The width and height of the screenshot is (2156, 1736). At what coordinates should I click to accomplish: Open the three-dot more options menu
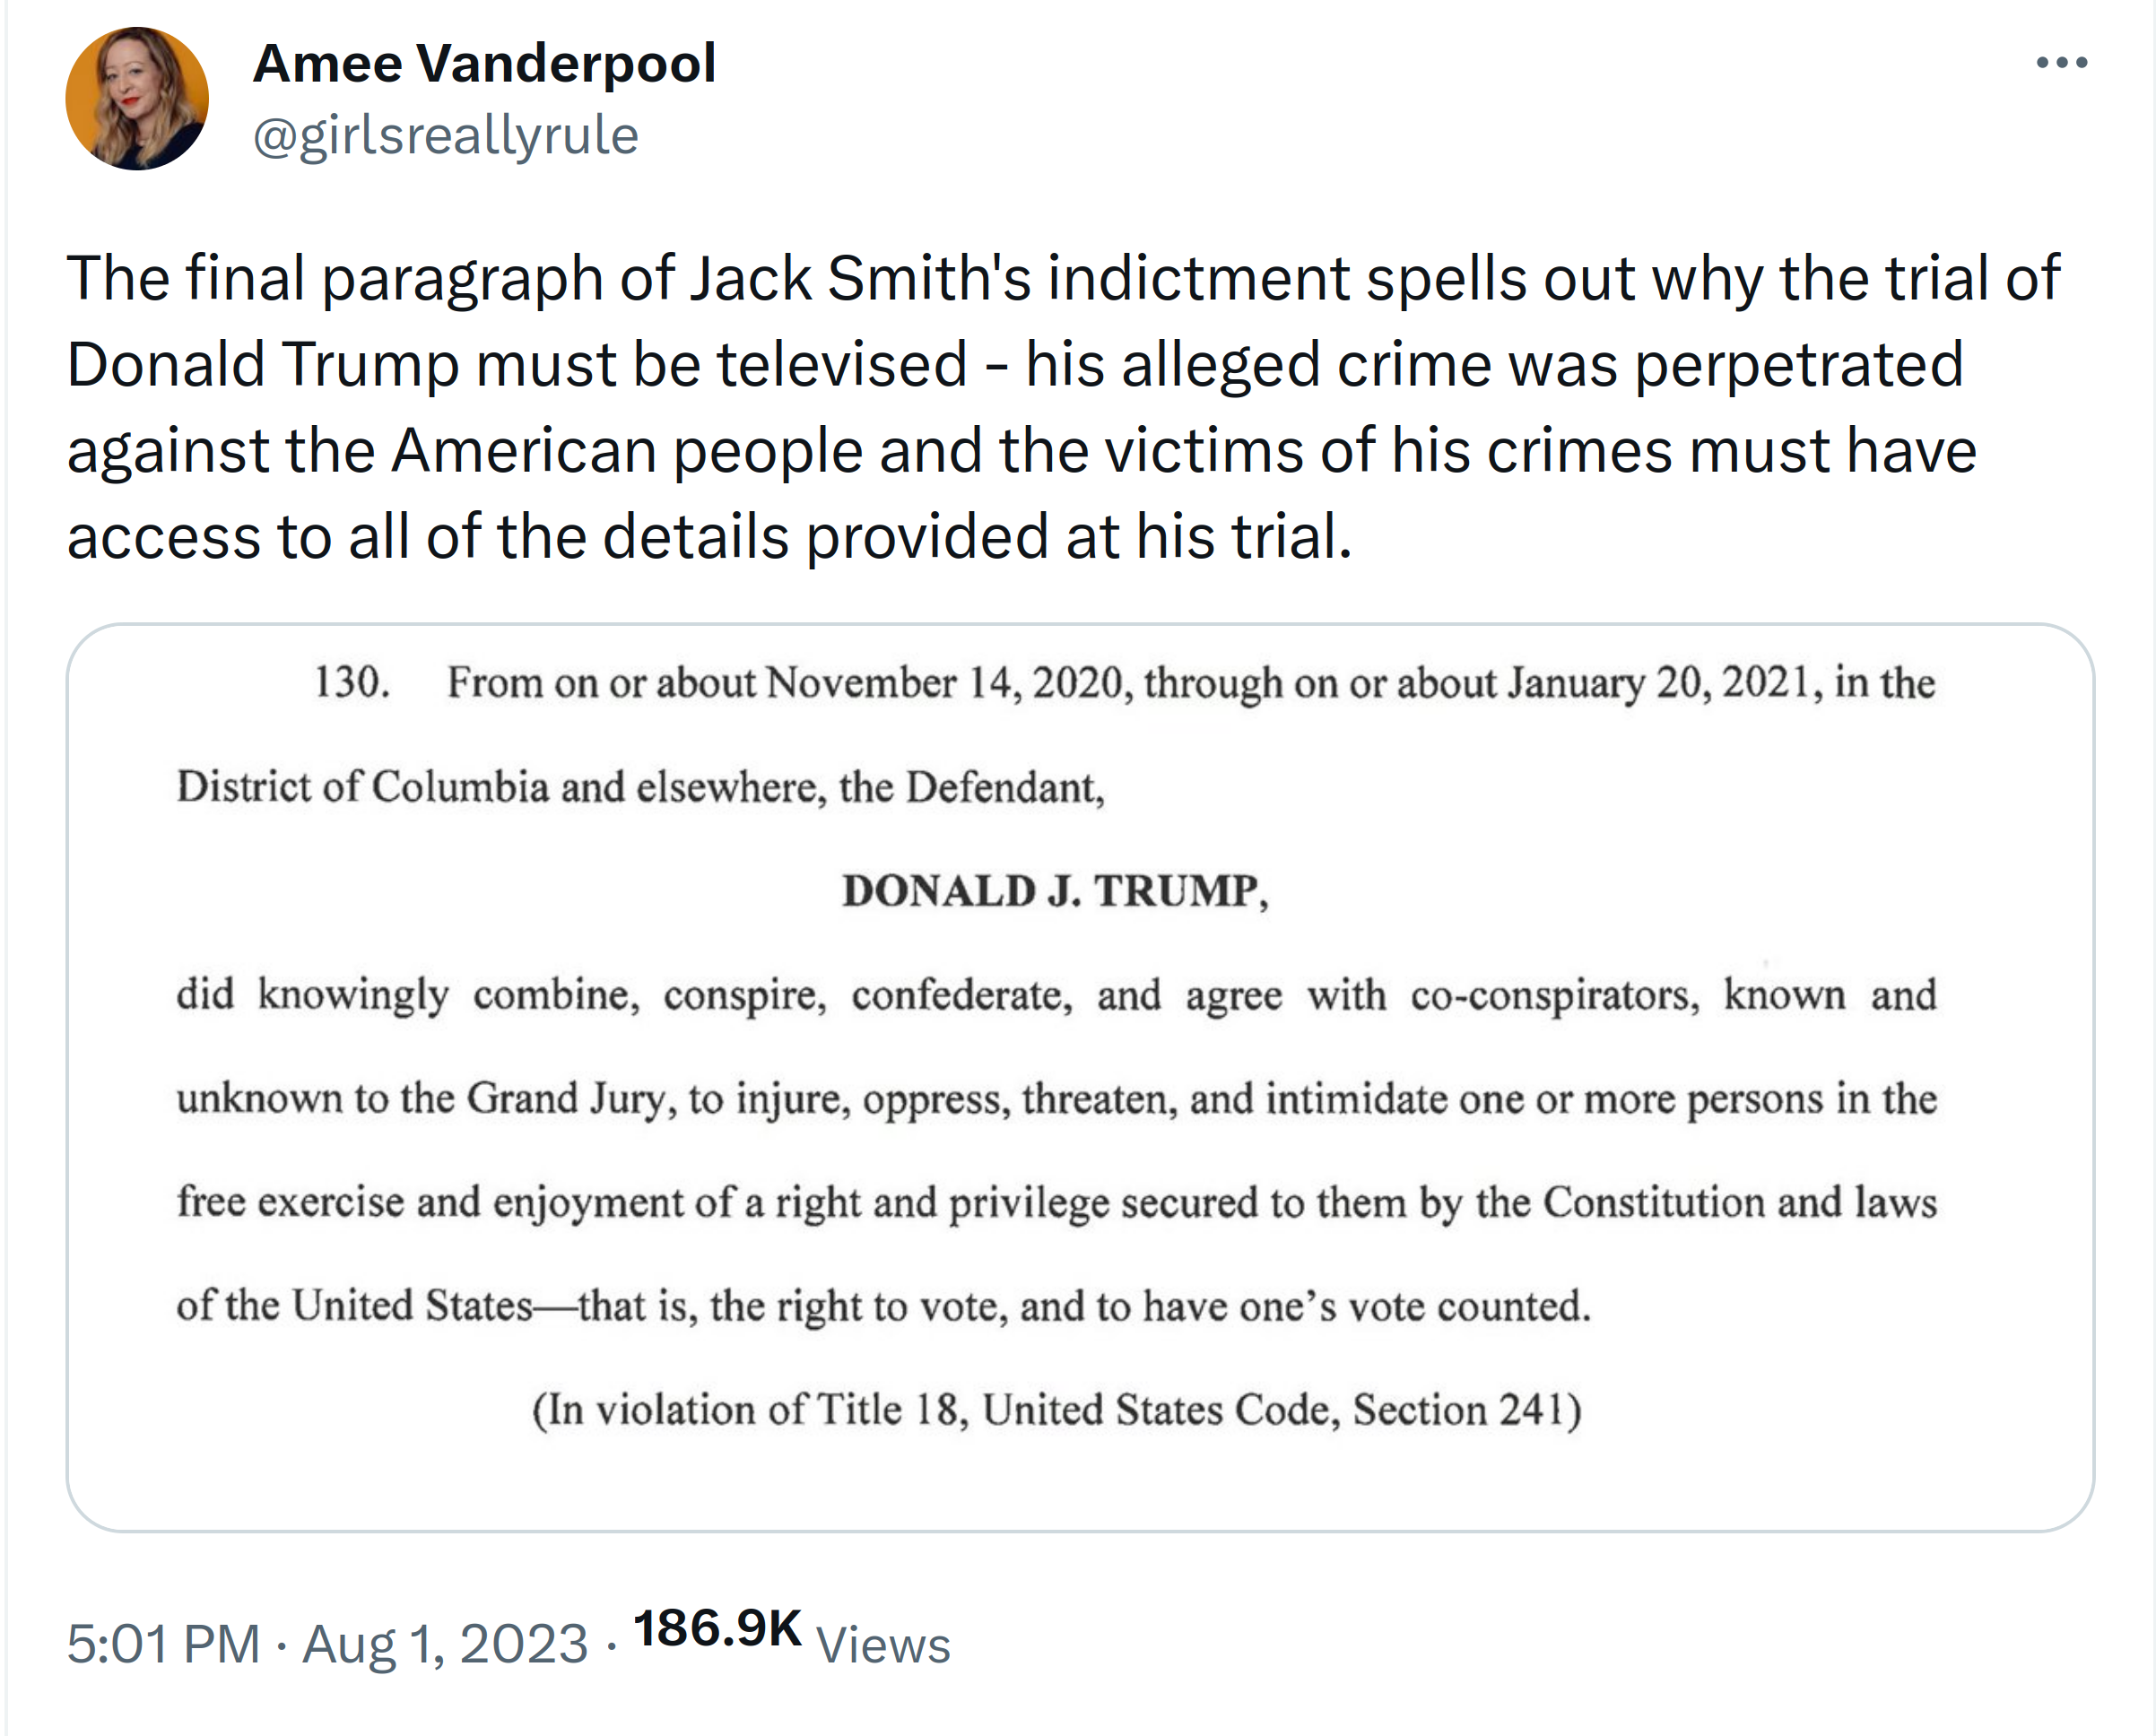(2061, 63)
